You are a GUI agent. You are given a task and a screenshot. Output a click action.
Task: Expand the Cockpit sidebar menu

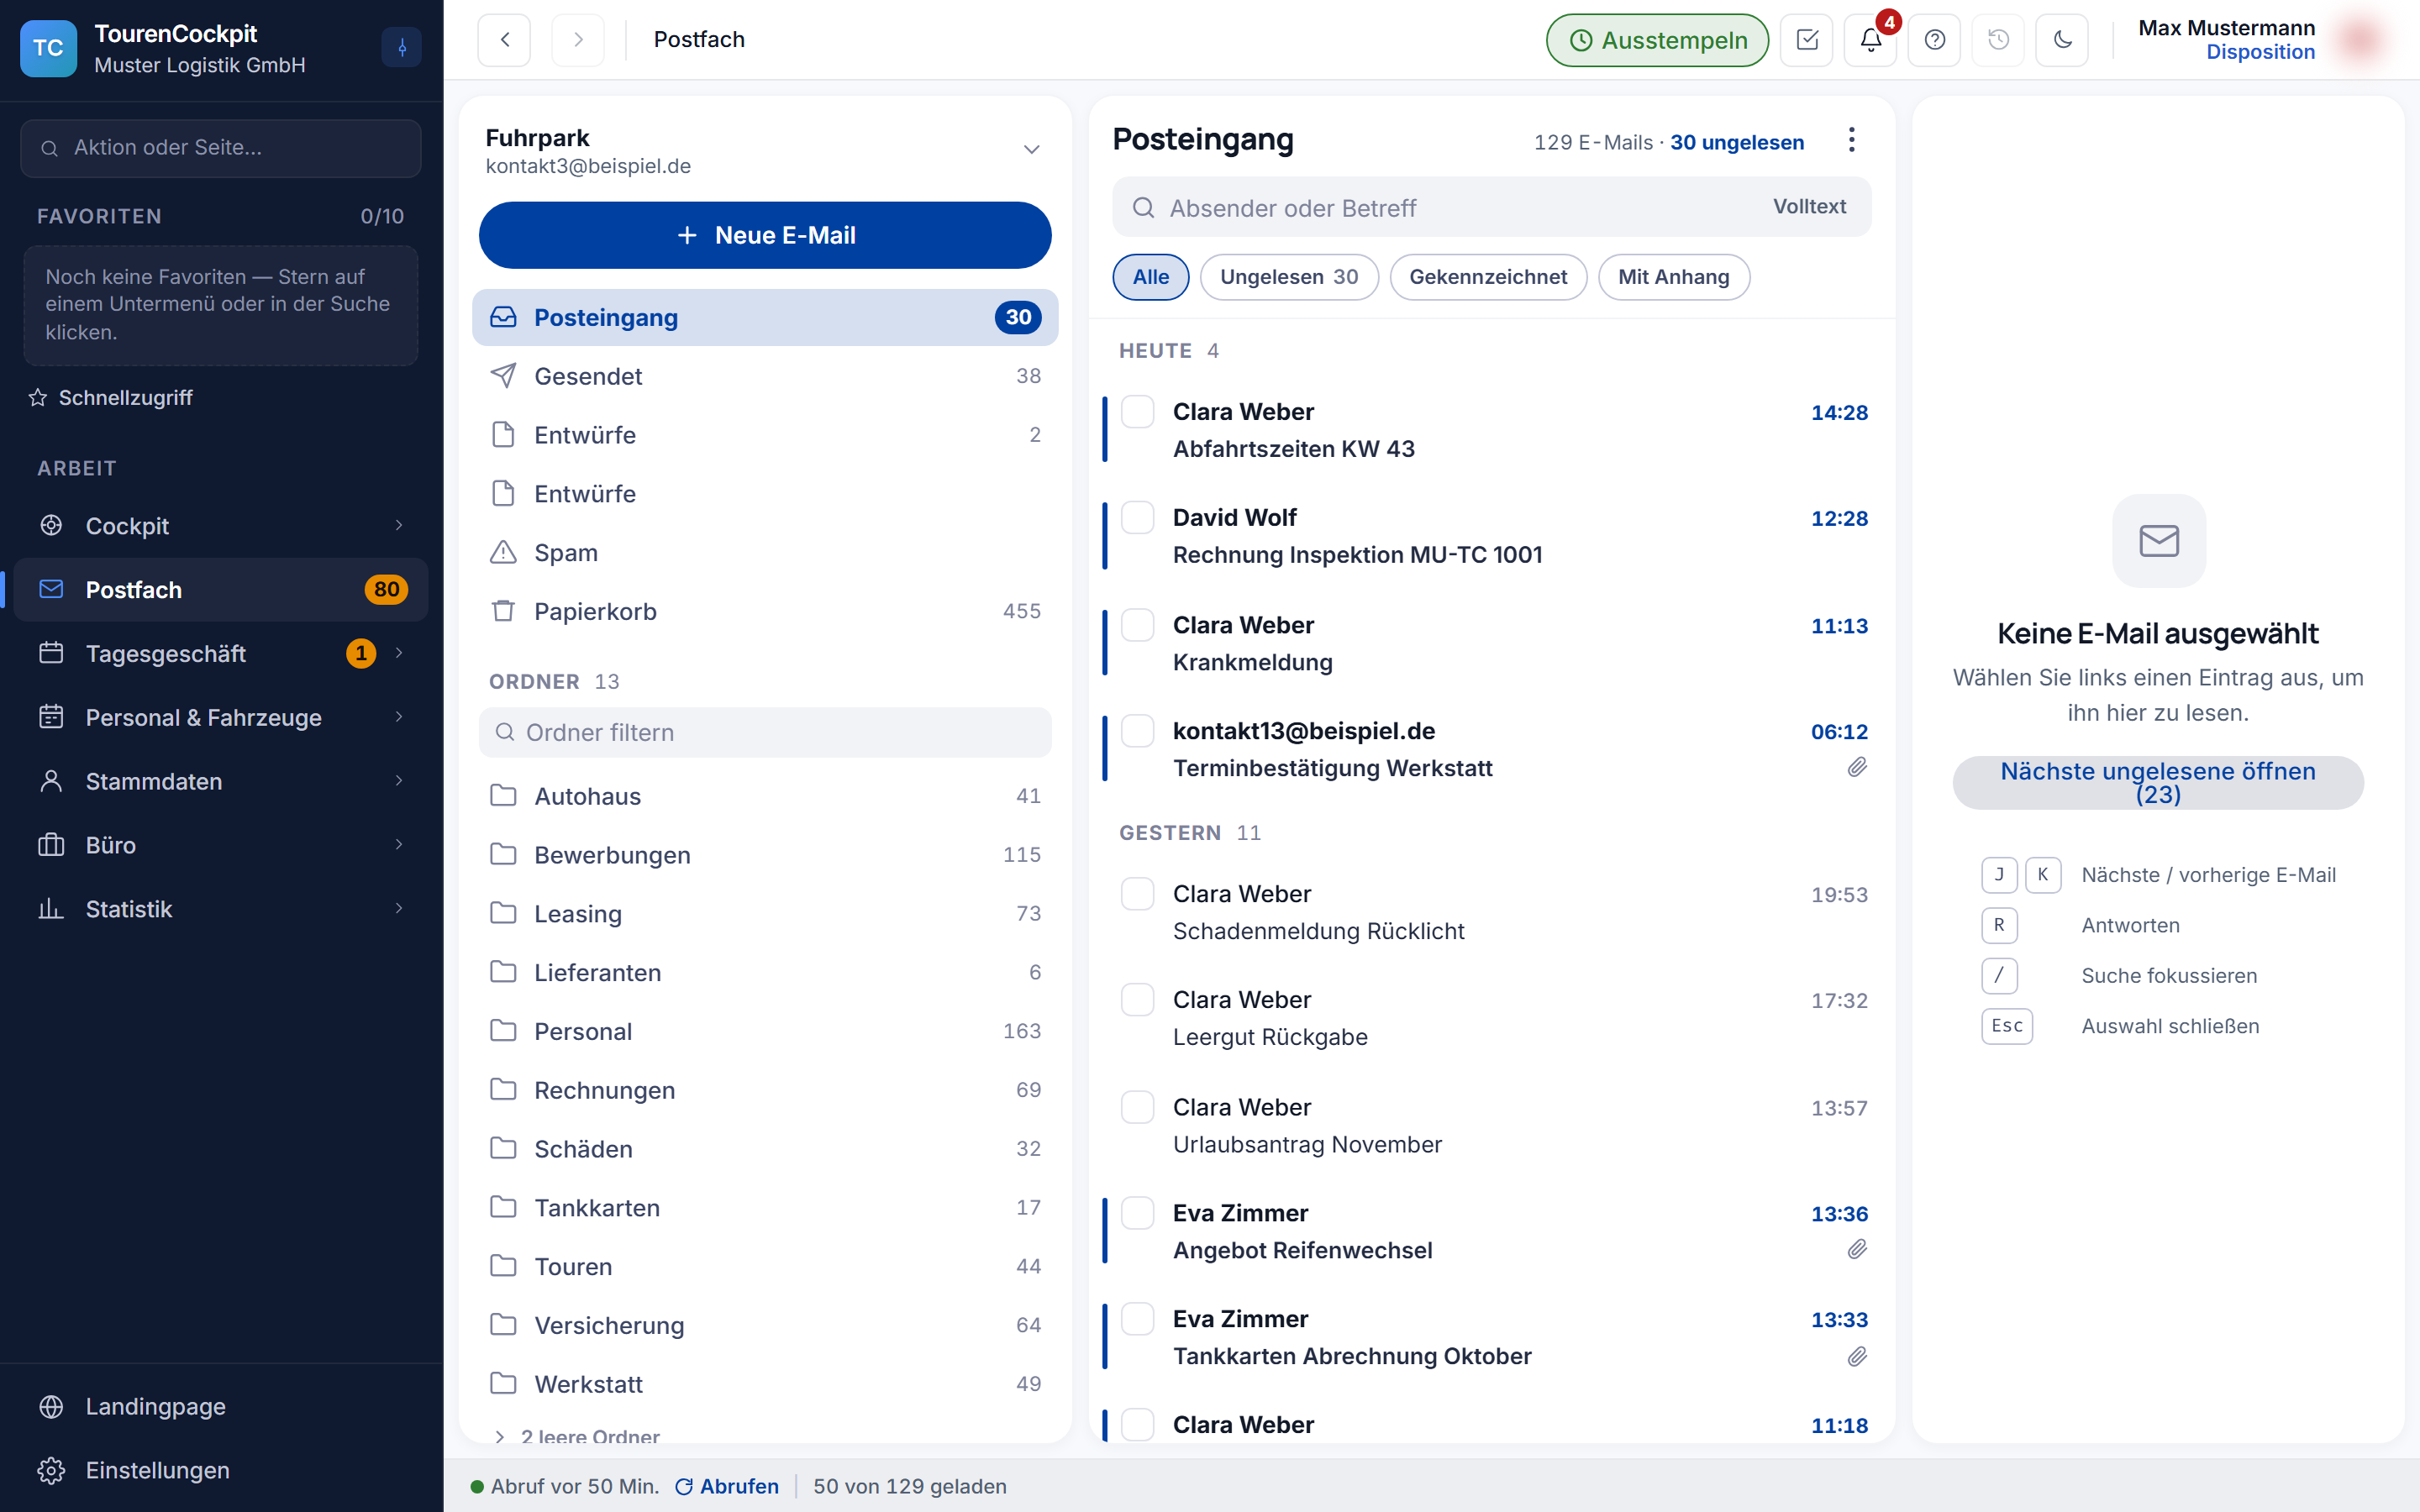pyautogui.click(x=399, y=525)
